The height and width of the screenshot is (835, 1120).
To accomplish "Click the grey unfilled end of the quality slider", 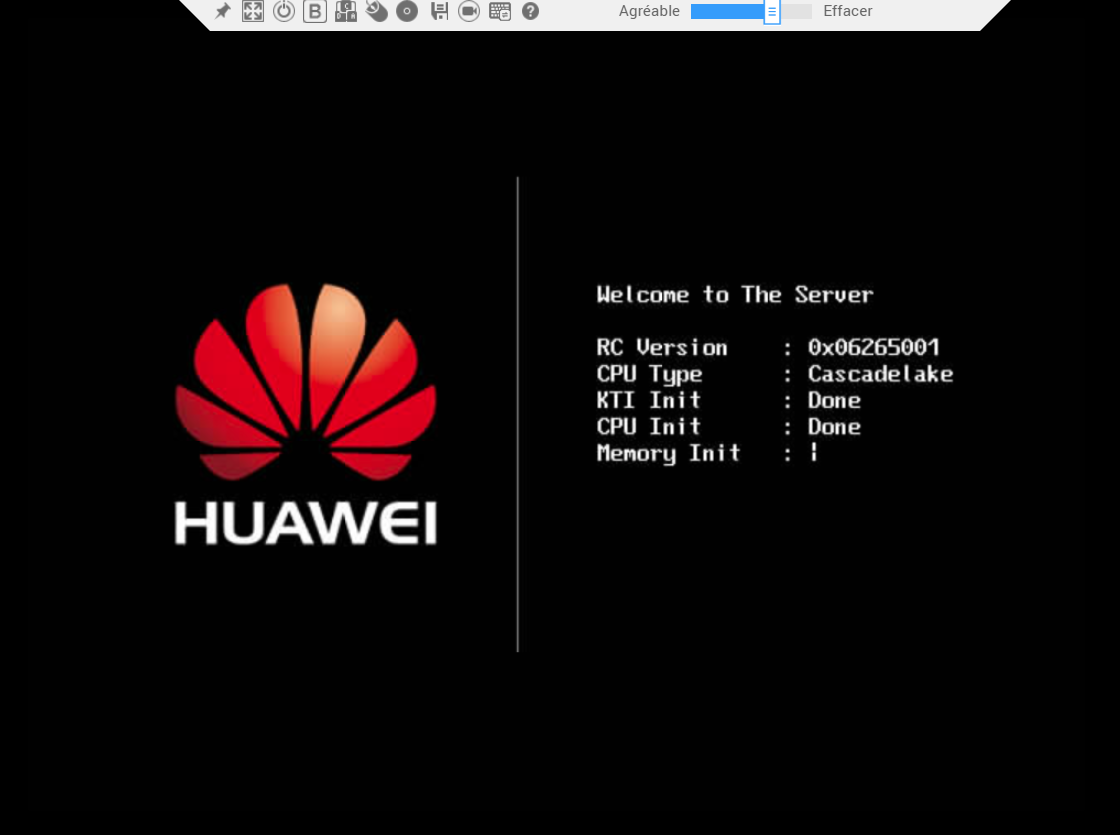I will [796, 11].
